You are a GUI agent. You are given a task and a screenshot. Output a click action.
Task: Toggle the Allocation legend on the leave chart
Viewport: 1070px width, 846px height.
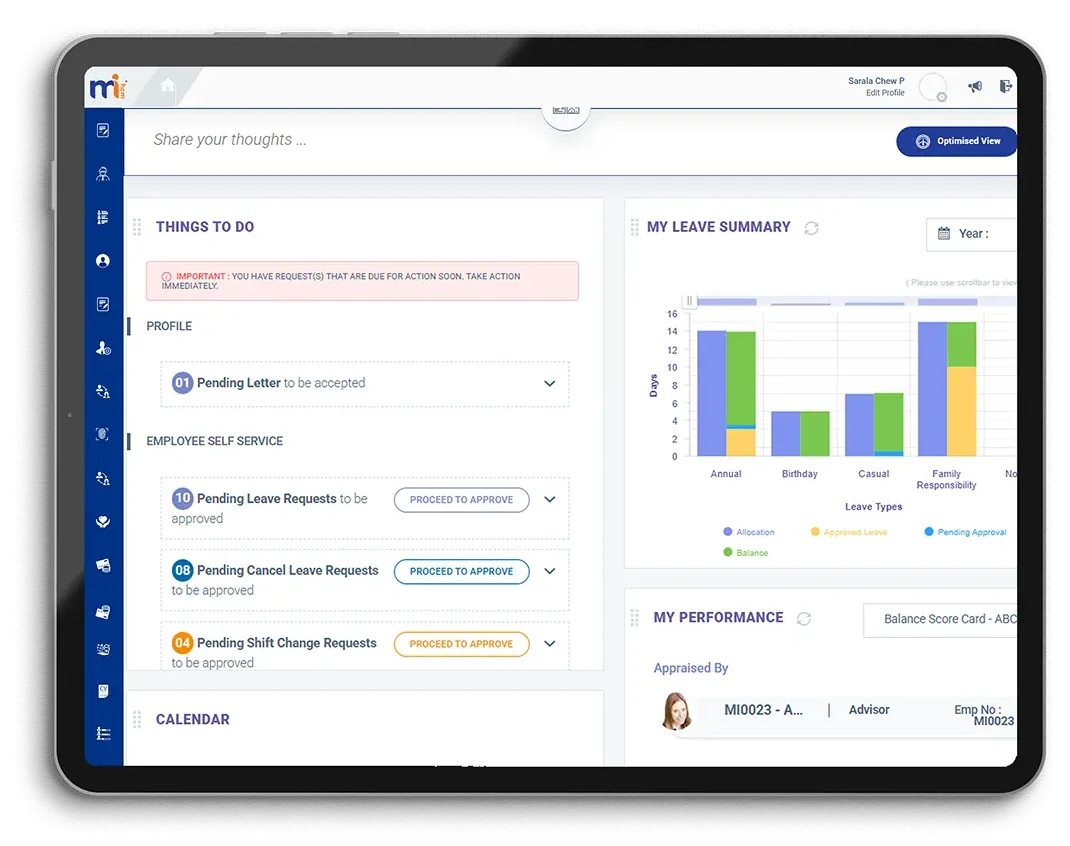pos(749,531)
